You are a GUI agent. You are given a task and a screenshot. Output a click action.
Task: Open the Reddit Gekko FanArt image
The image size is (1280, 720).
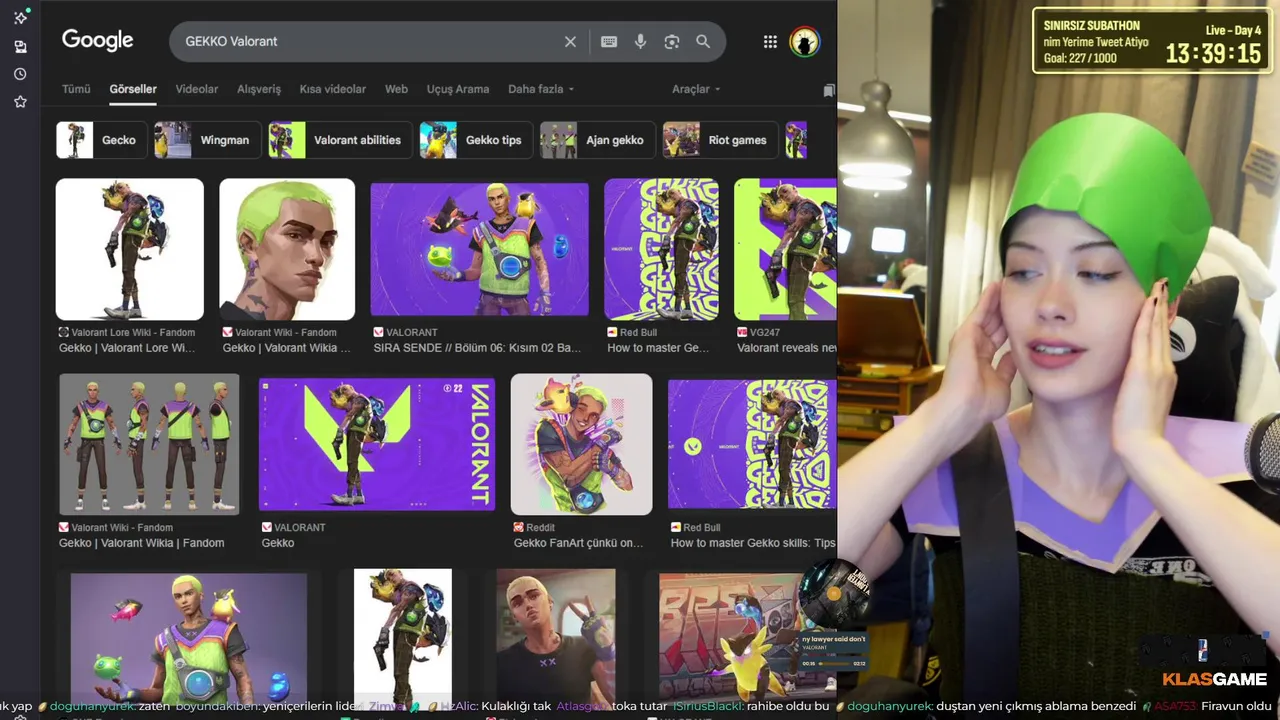click(582, 444)
